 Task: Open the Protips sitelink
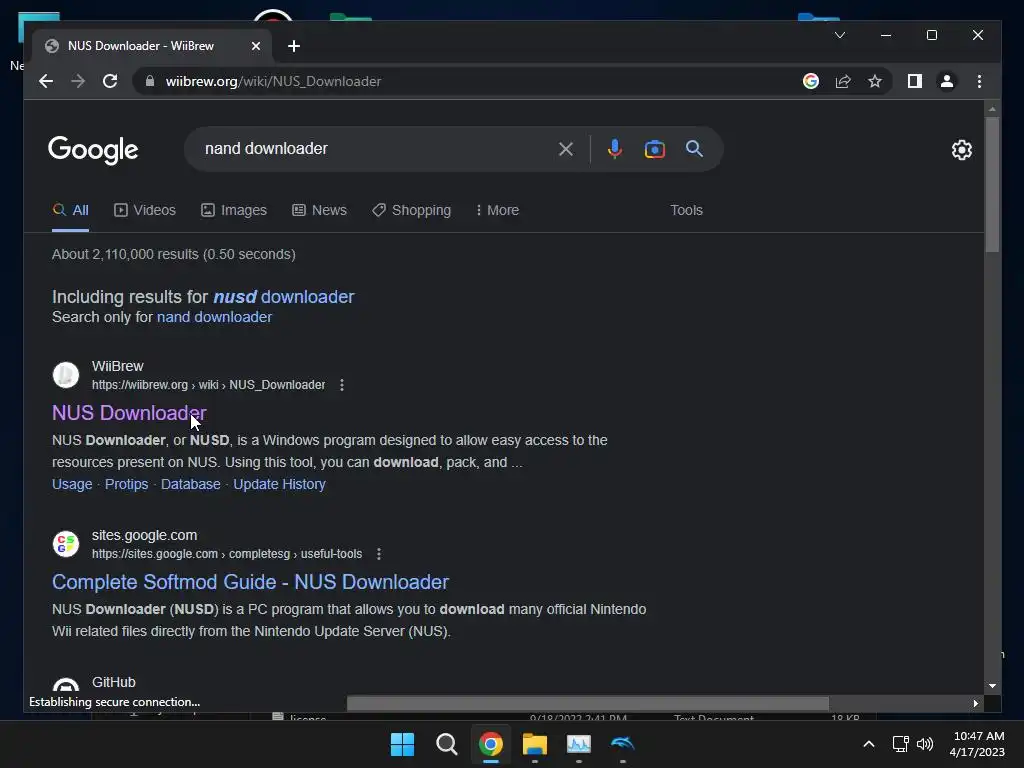tap(127, 484)
